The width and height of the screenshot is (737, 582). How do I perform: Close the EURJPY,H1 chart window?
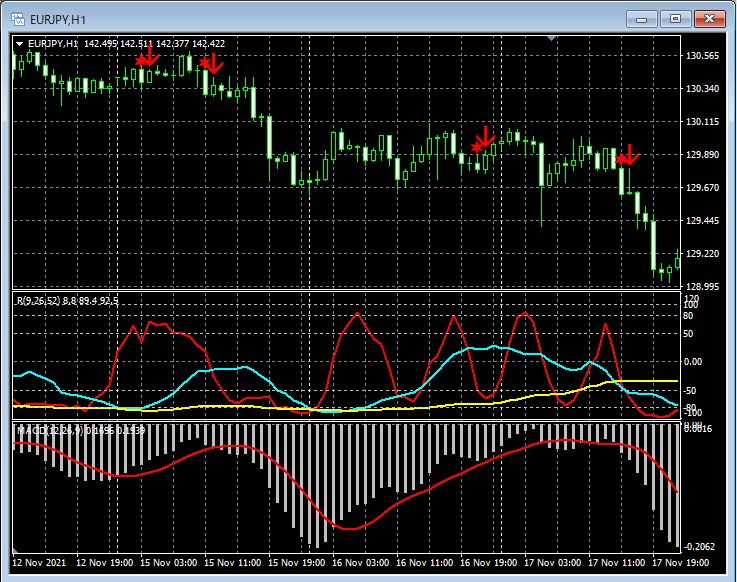[x=711, y=19]
